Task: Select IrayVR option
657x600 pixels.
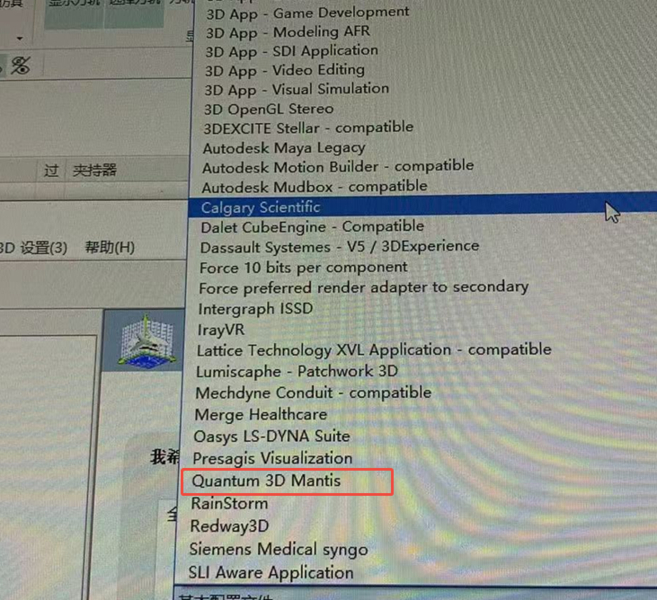Action: pos(221,330)
